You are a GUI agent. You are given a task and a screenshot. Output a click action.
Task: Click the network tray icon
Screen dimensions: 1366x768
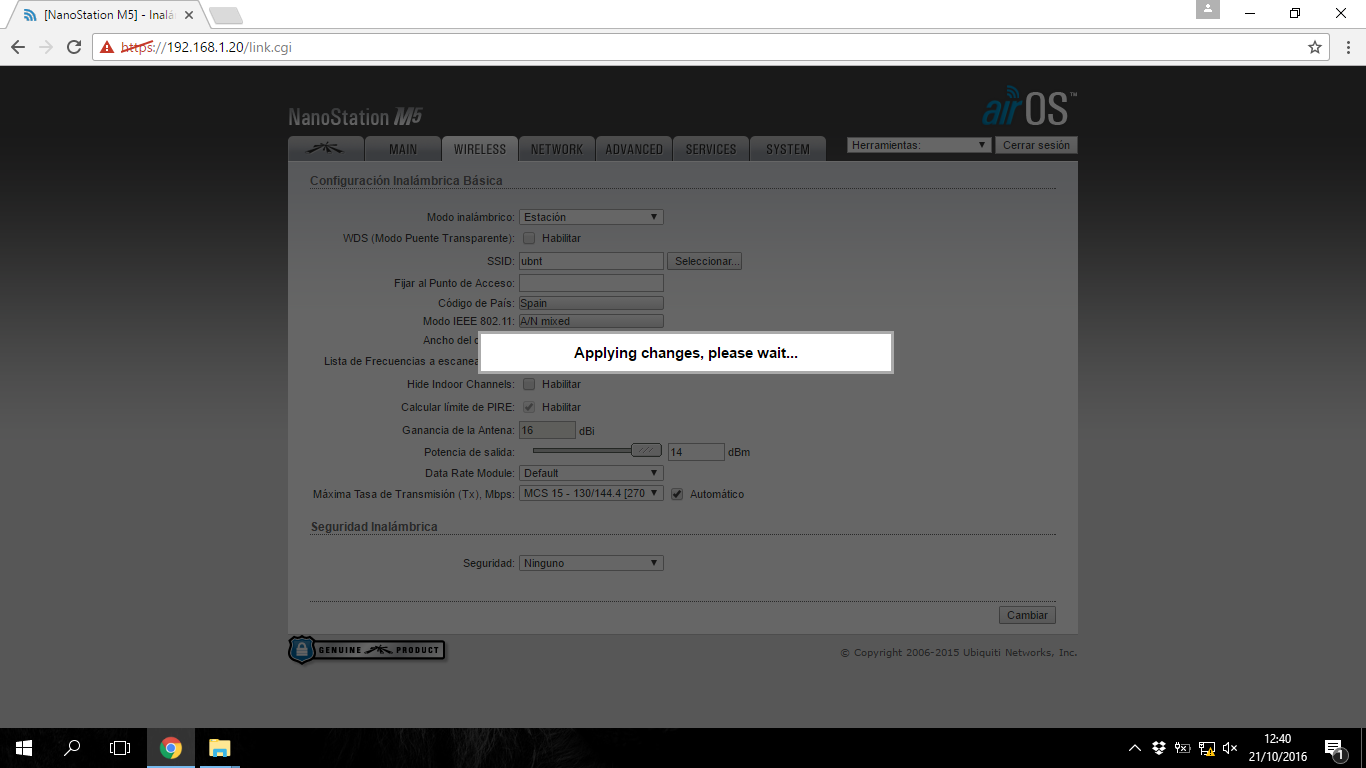pos(1207,748)
